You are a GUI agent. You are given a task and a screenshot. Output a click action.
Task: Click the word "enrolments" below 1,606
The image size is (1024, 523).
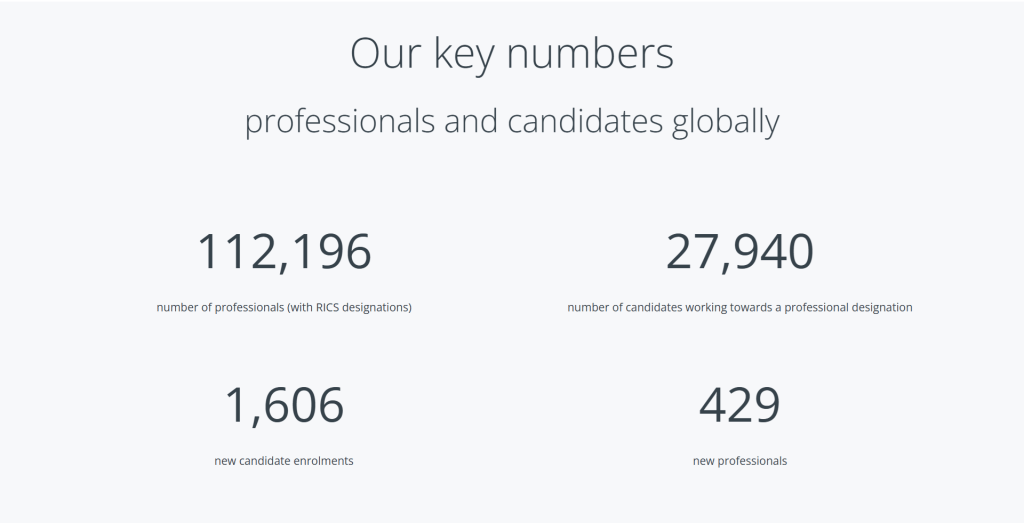tap(324, 461)
